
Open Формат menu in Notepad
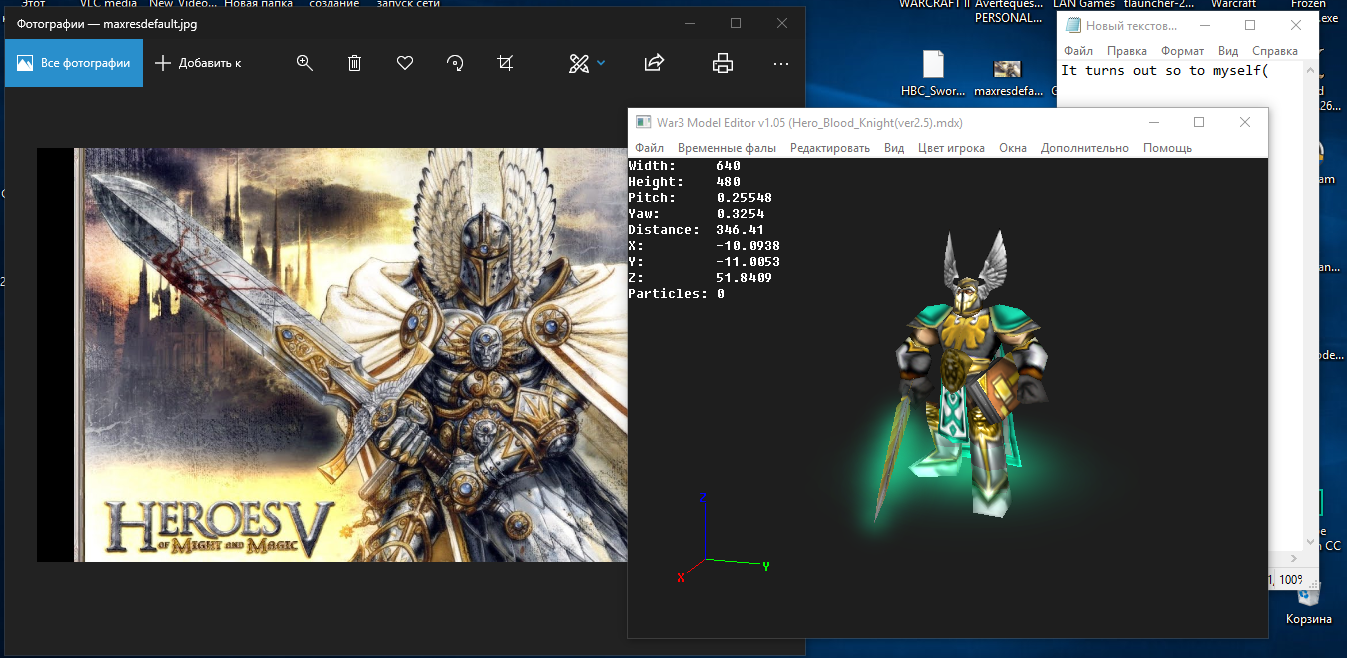(1183, 51)
